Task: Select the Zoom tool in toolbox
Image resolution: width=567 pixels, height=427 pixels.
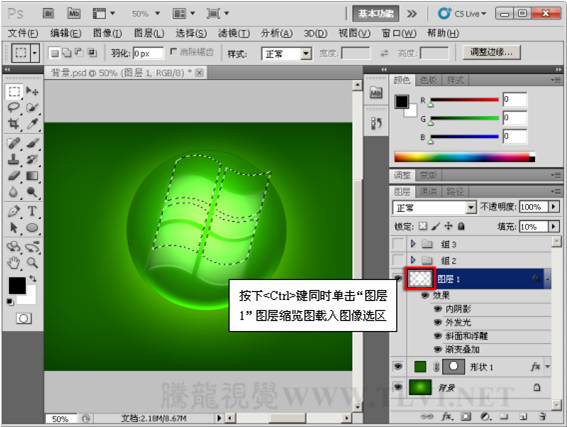Action: 32,263
